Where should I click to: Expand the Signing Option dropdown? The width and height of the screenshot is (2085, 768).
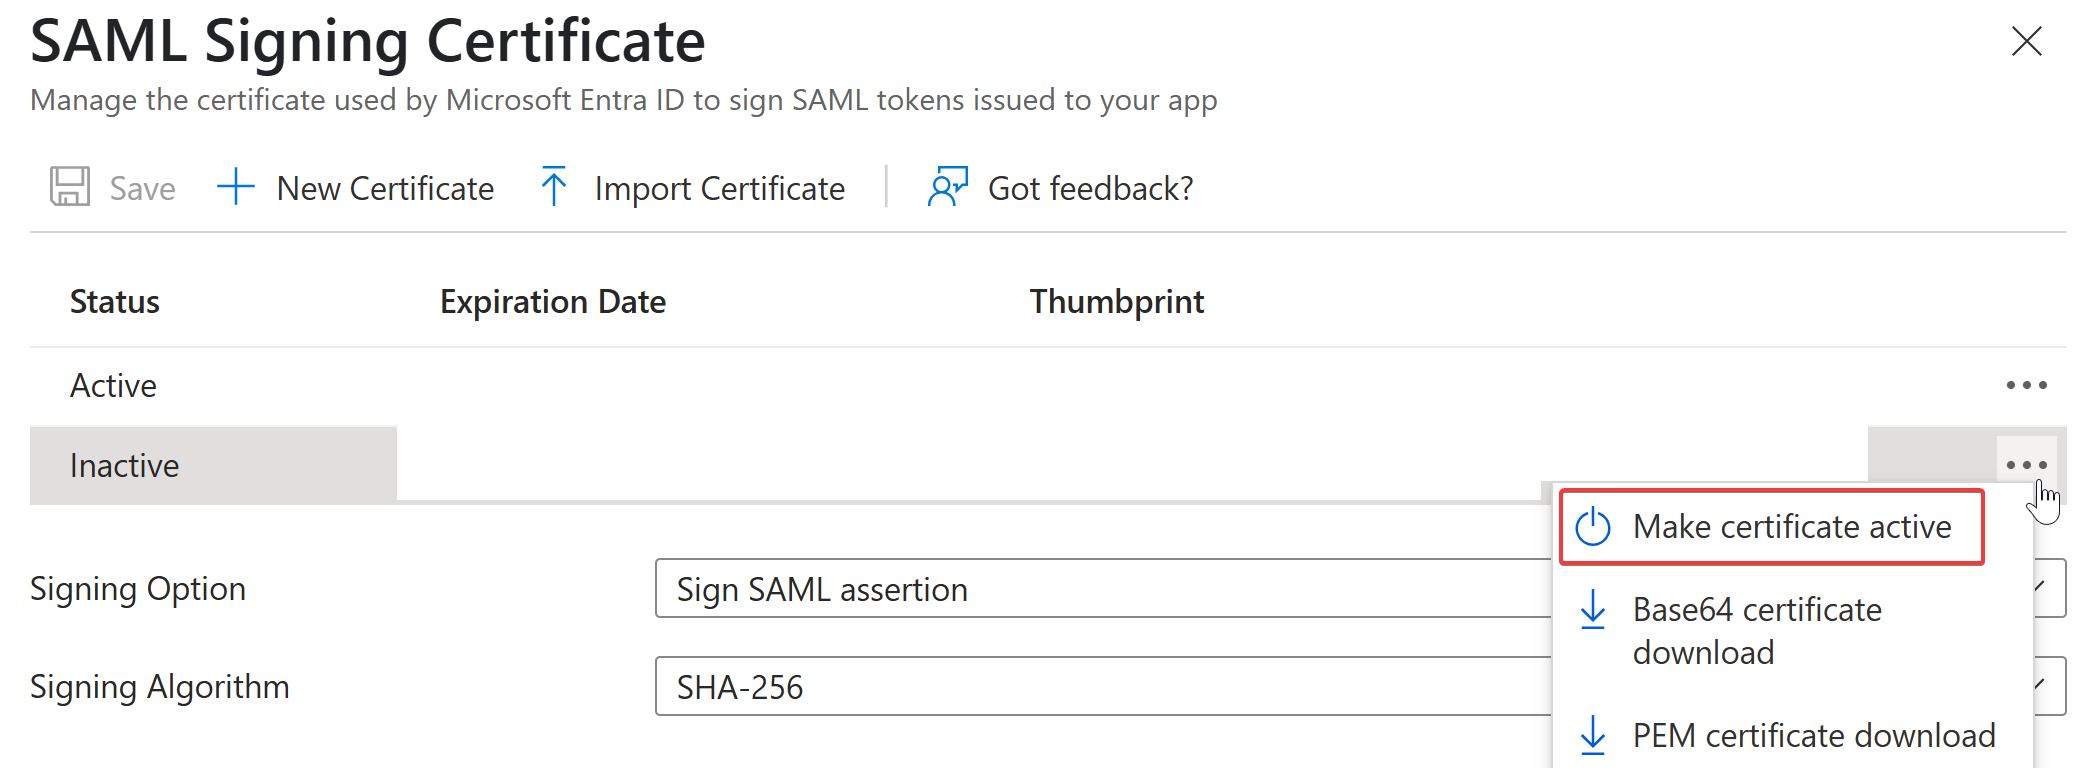pyautogui.click(x=1100, y=589)
